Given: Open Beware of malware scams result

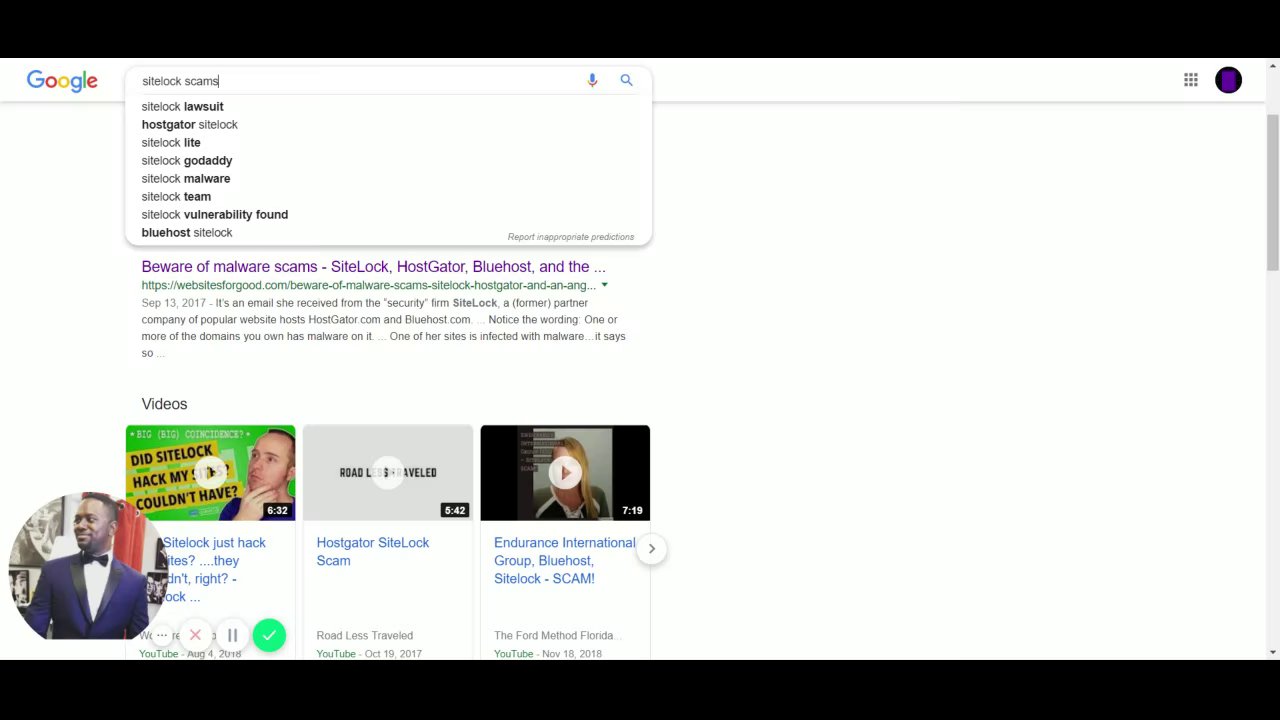Looking at the screenshot, I should 373,266.
